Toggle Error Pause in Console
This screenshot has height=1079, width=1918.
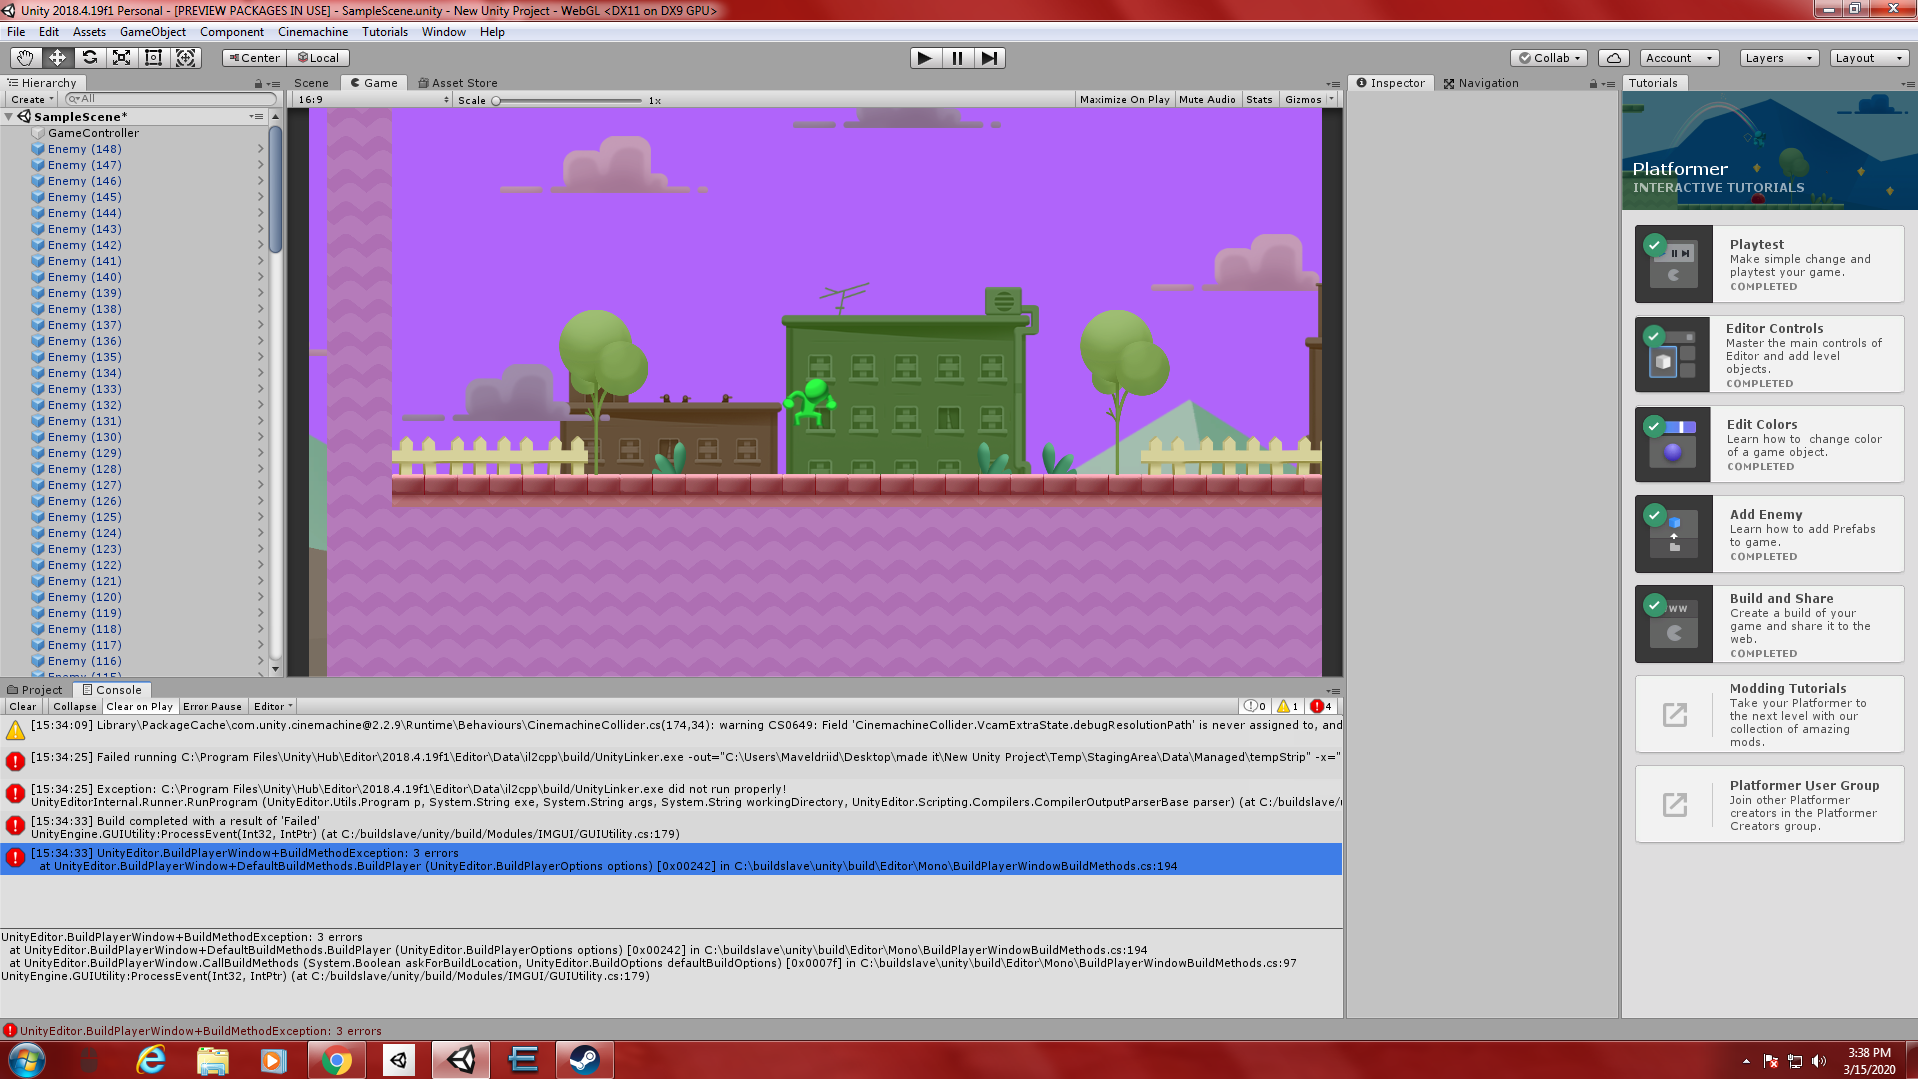click(x=212, y=706)
